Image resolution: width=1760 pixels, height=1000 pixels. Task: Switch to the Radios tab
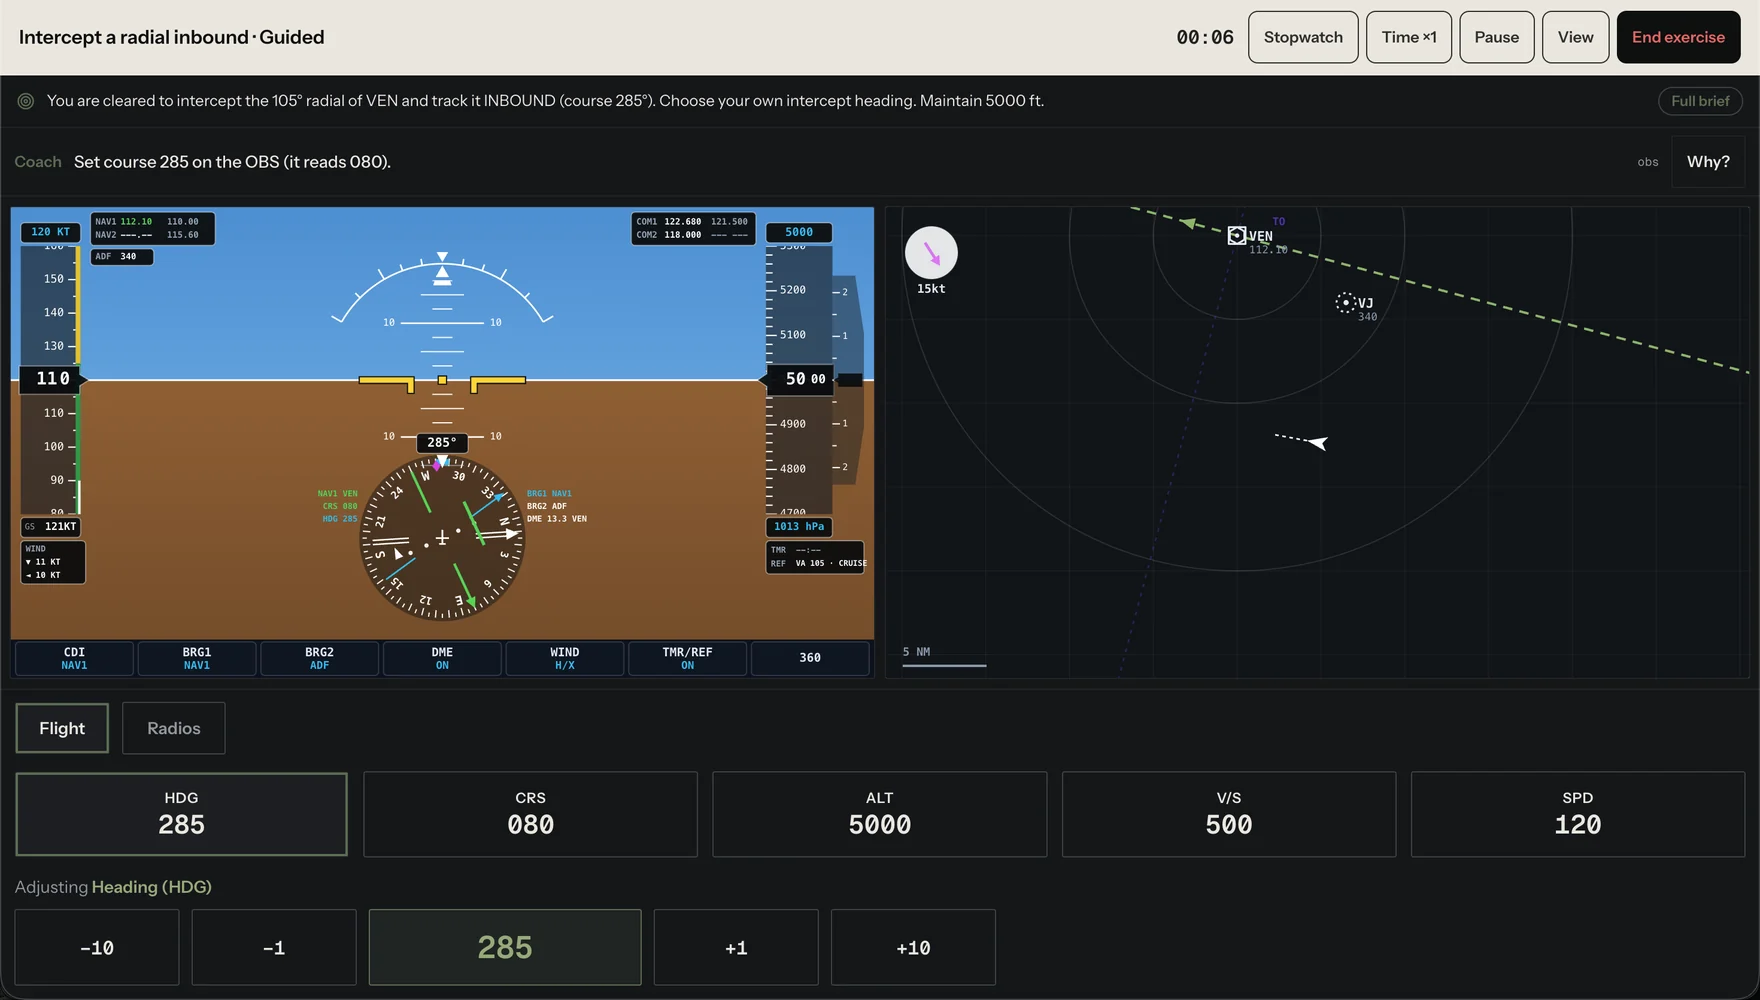(174, 728)
